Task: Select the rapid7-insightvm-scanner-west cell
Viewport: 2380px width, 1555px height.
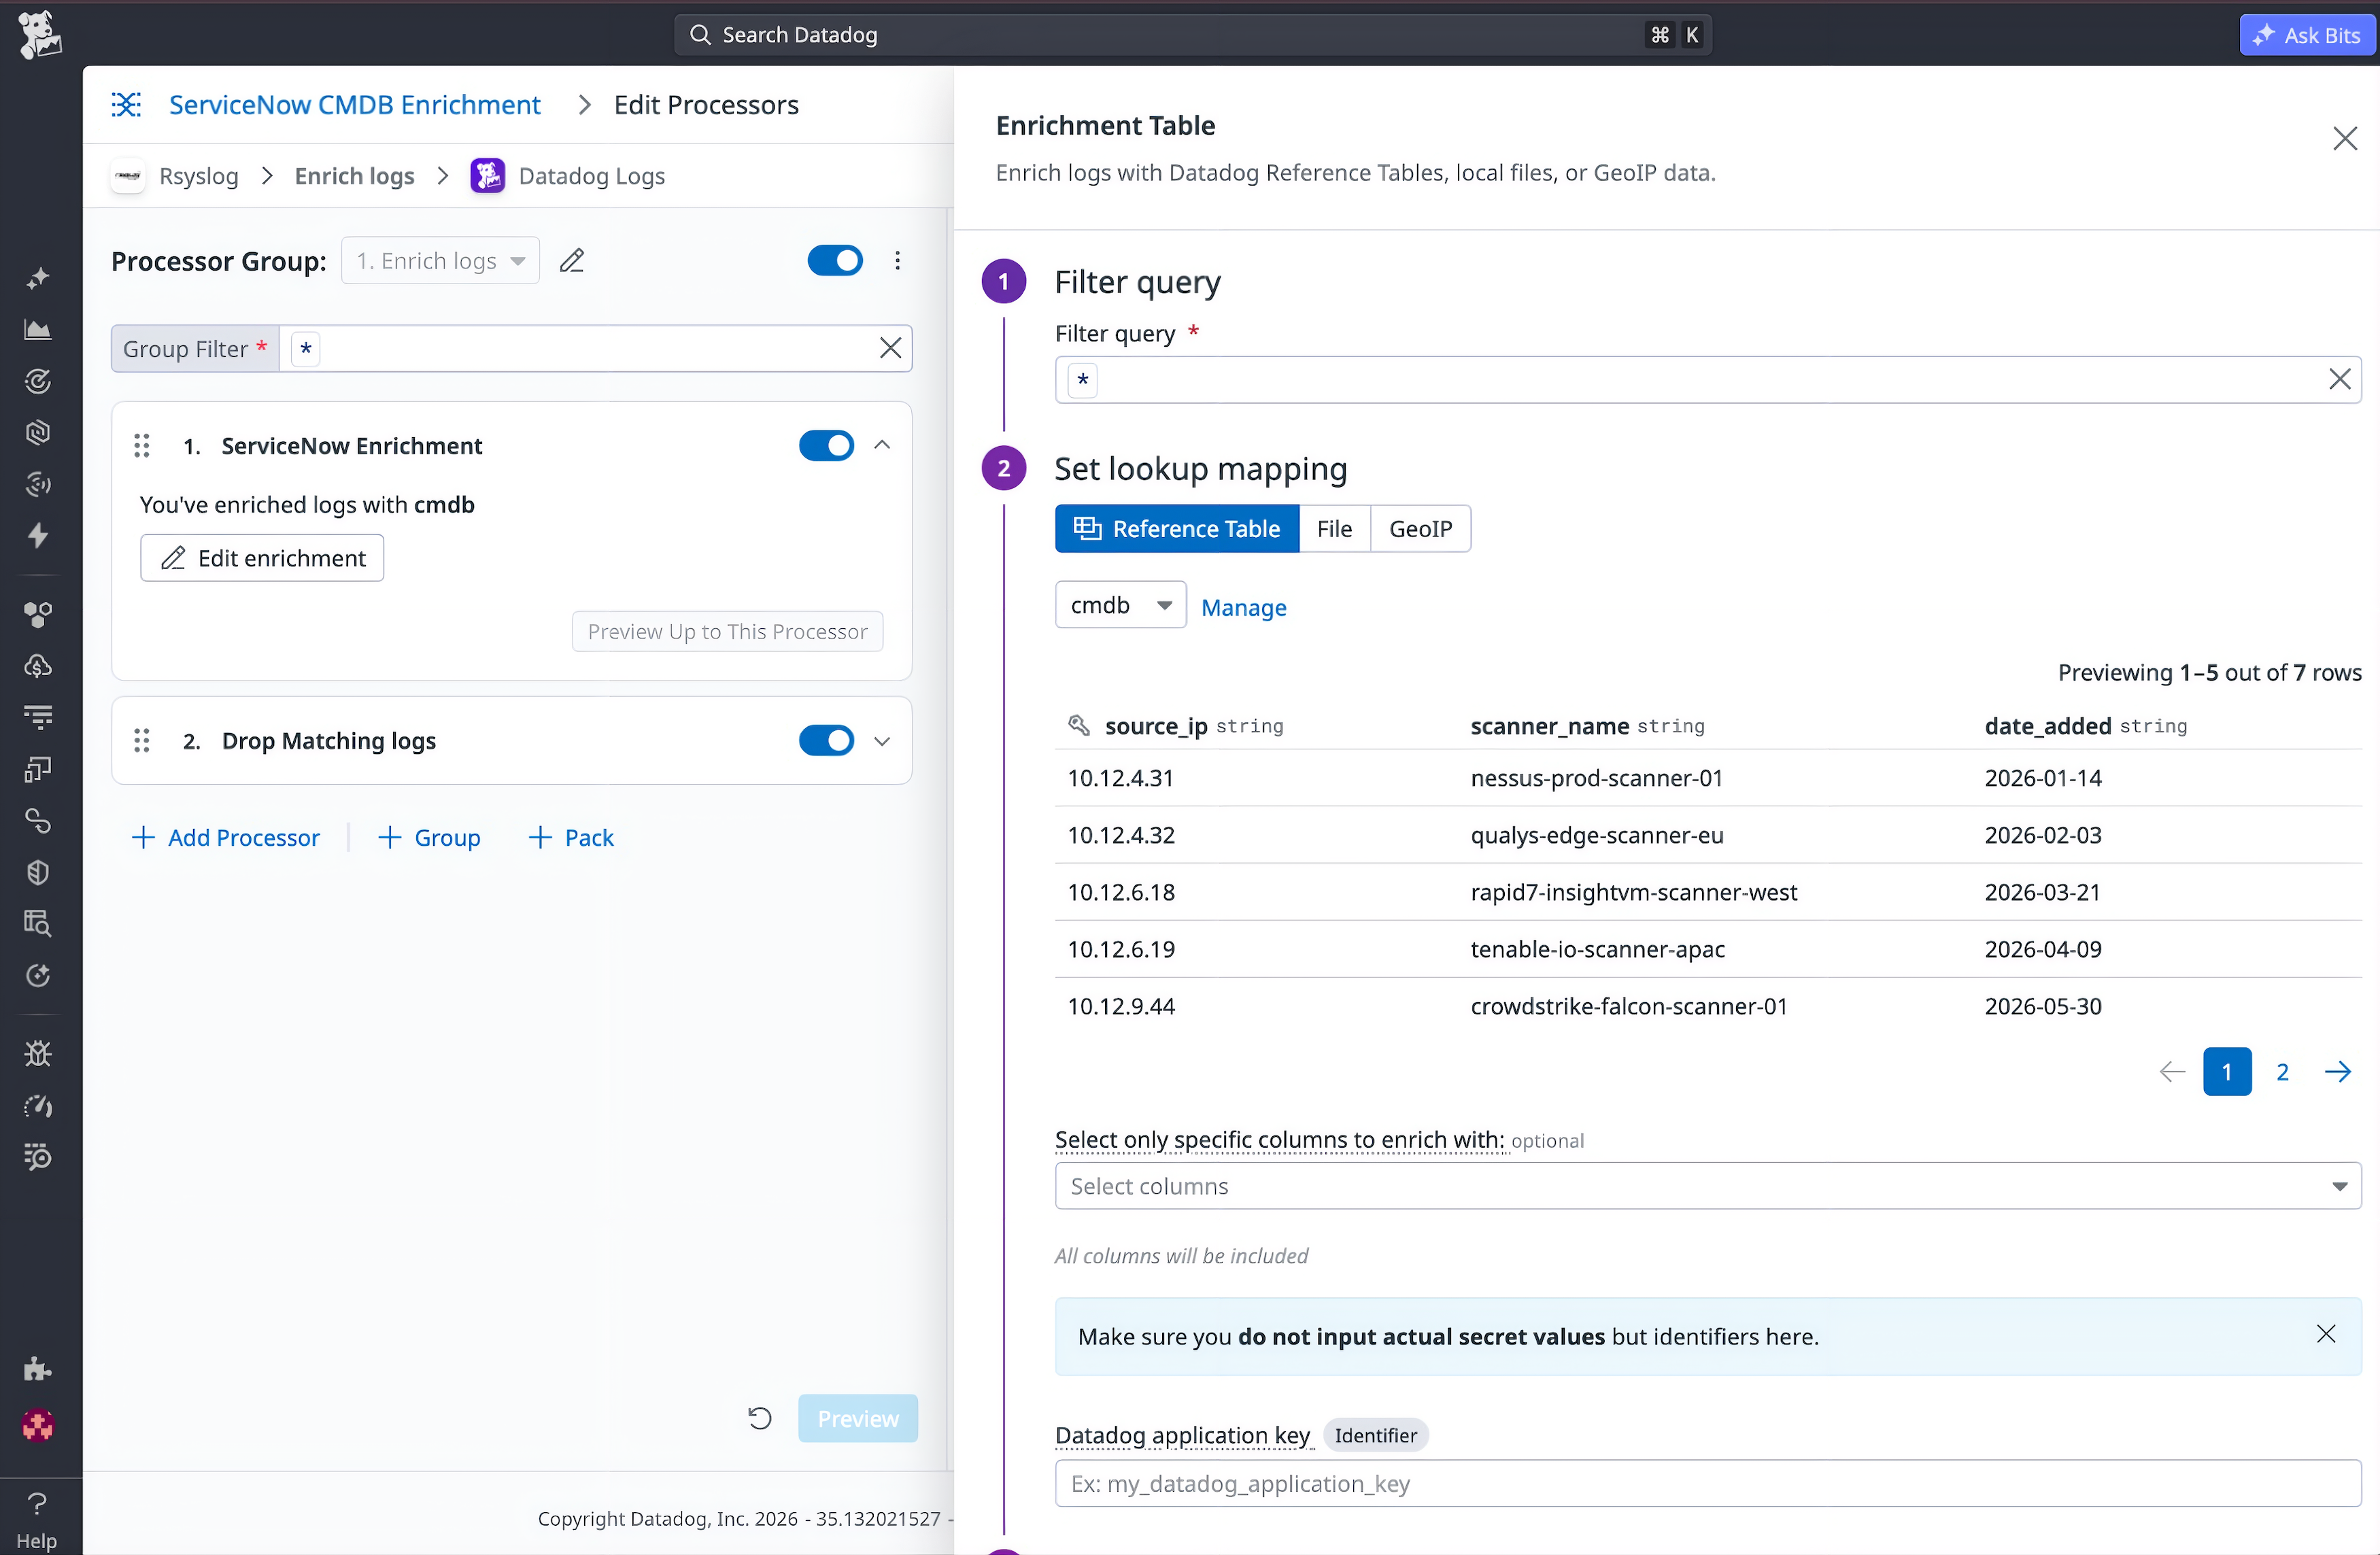Action: coord(1634,892)
